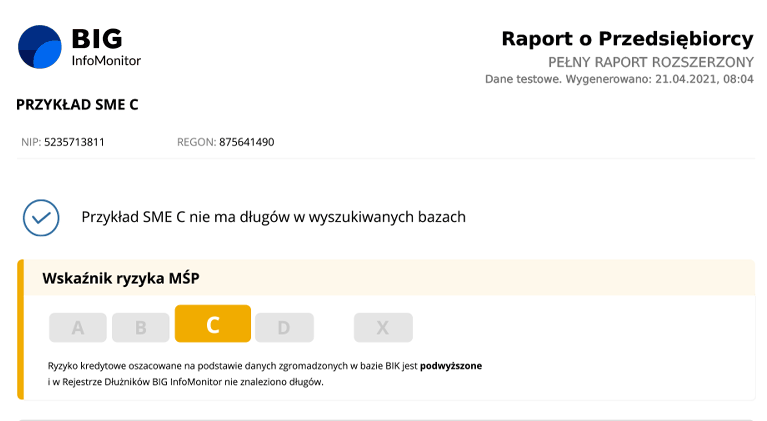This screenshot has height=421, width=767.
Task: Click the BIG InfoMonitor blue circle logo
Action: click(x=40, y=47)
